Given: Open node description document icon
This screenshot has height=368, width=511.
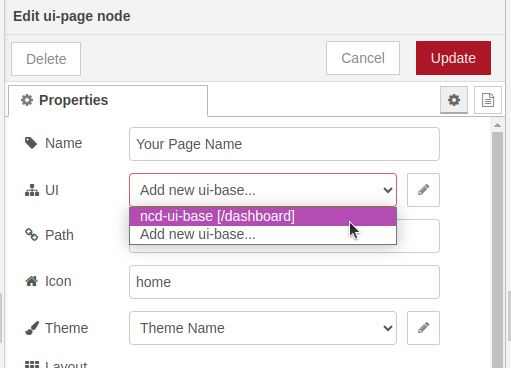Looking at the screenshot, I should 488,100.
